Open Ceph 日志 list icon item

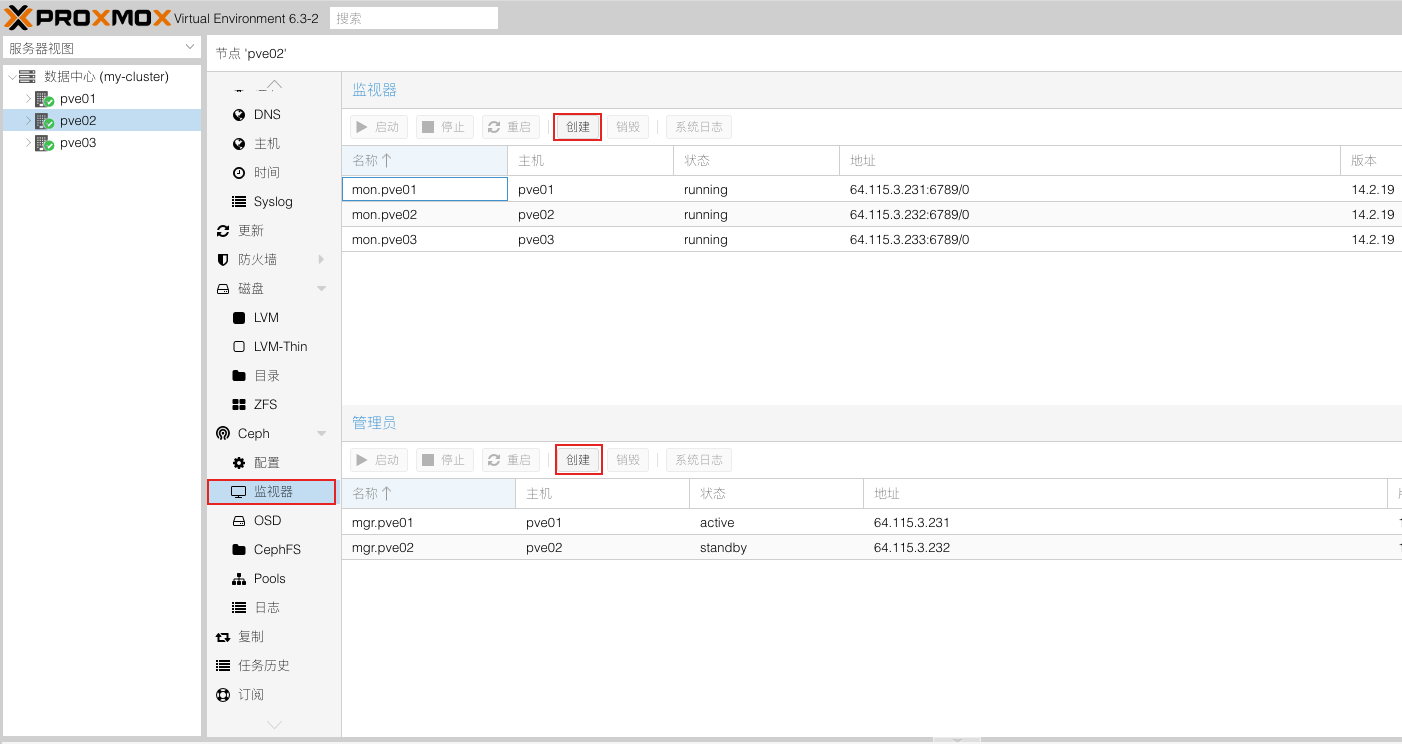point(239,608)
